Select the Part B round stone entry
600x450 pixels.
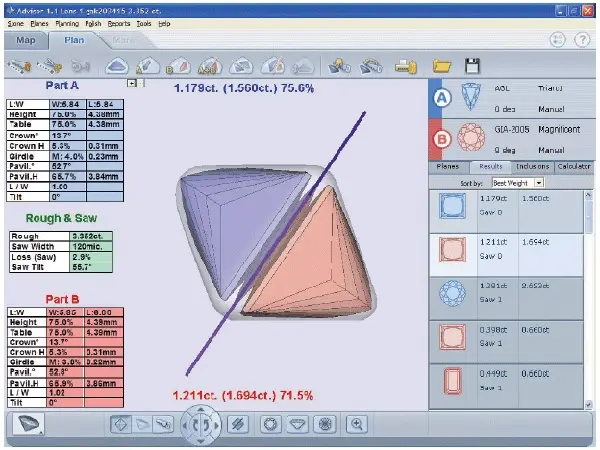[512, 139]
